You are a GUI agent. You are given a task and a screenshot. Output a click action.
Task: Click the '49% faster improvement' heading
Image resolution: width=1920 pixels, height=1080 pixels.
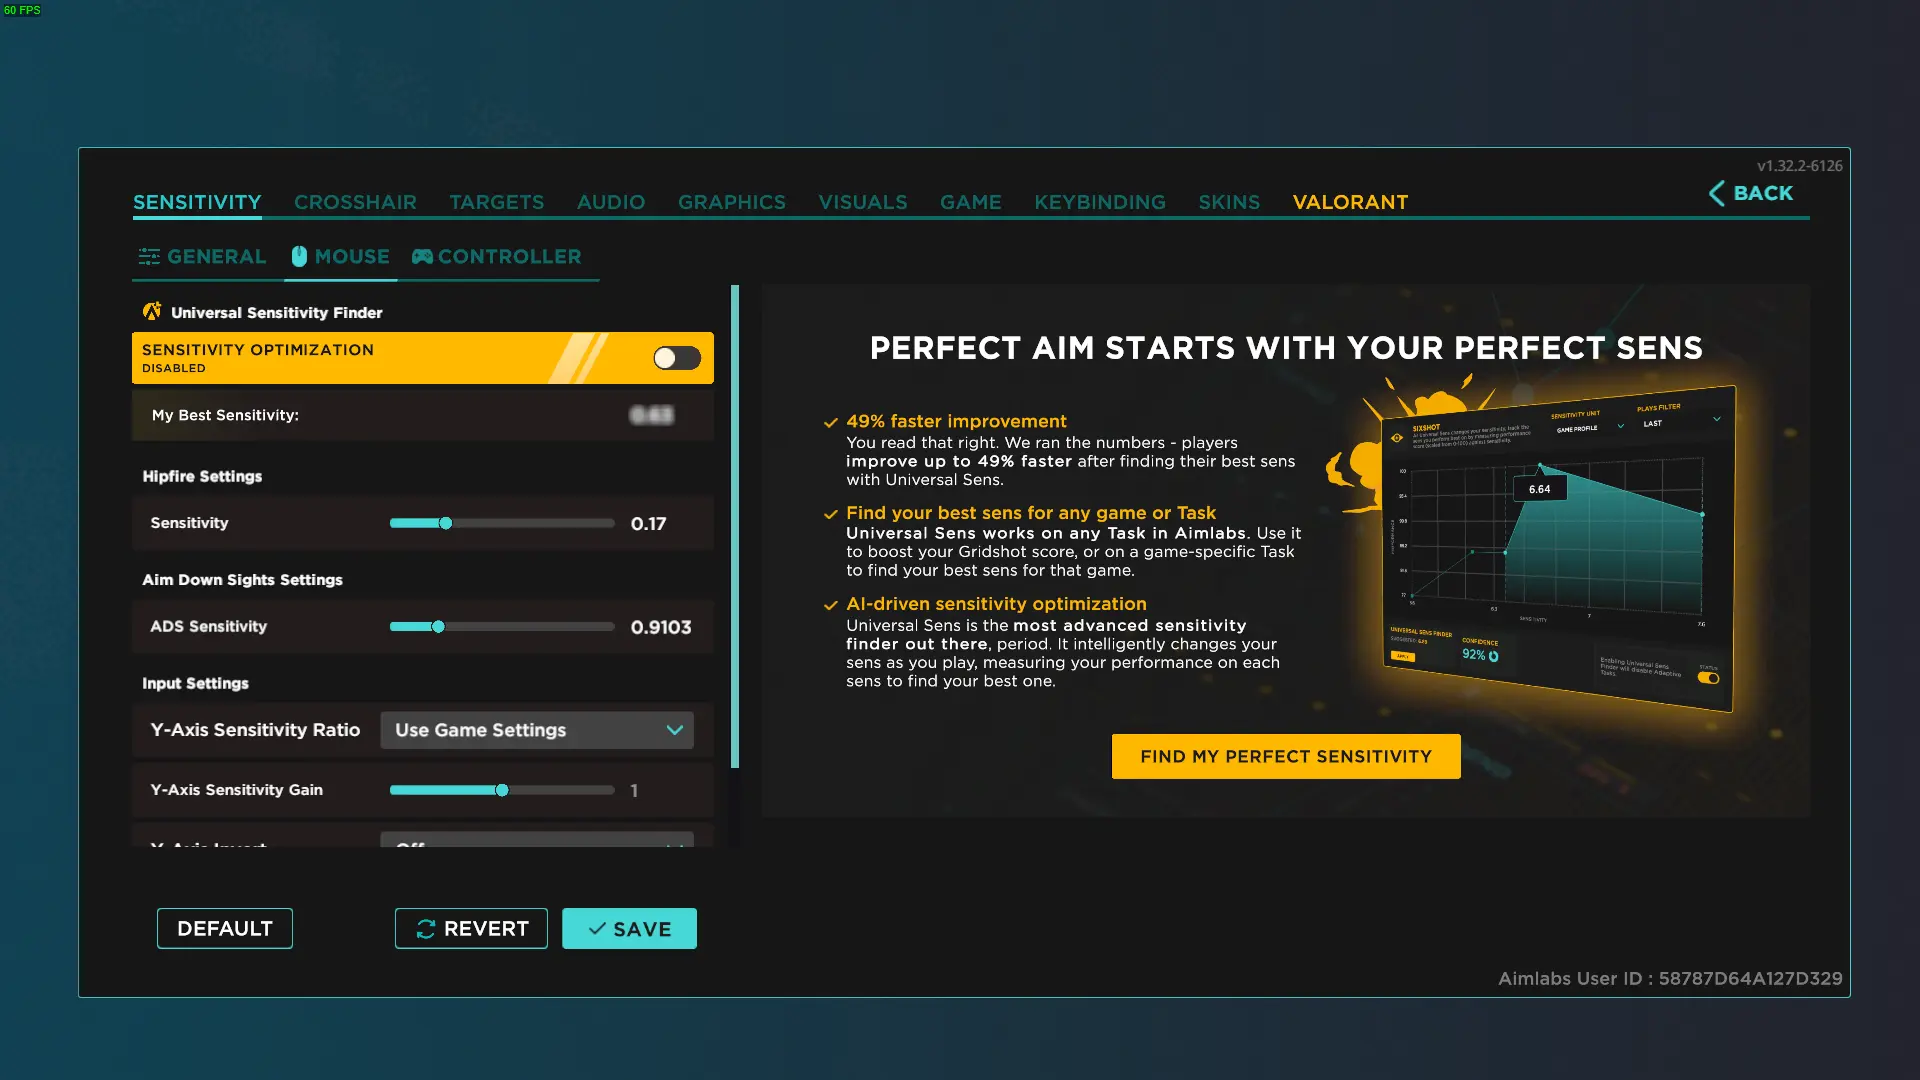[956, 421]
